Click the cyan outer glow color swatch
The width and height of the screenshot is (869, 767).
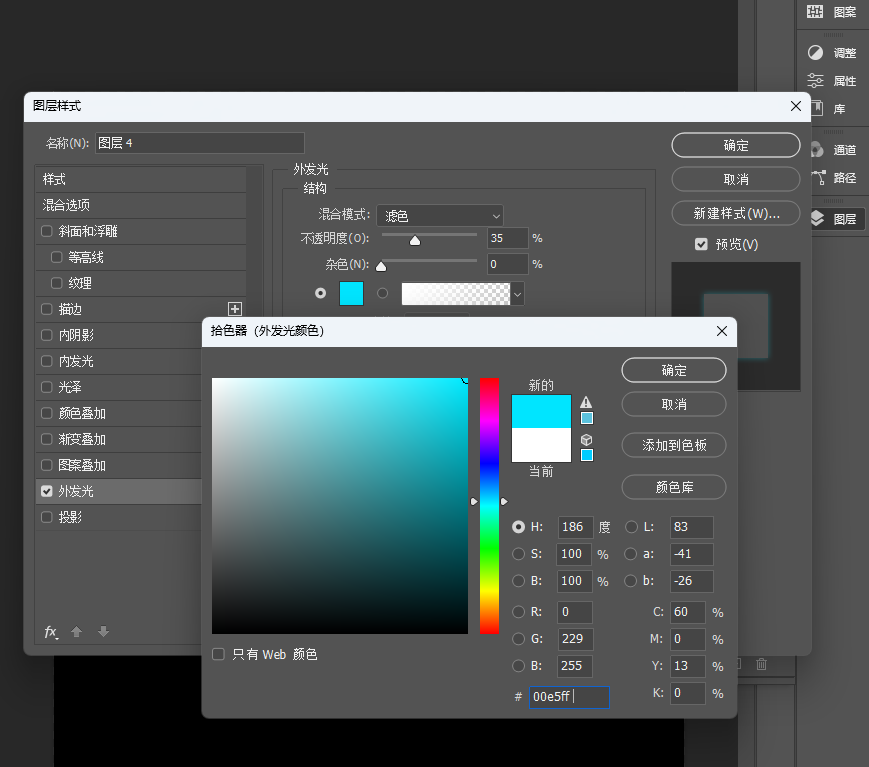351,293
